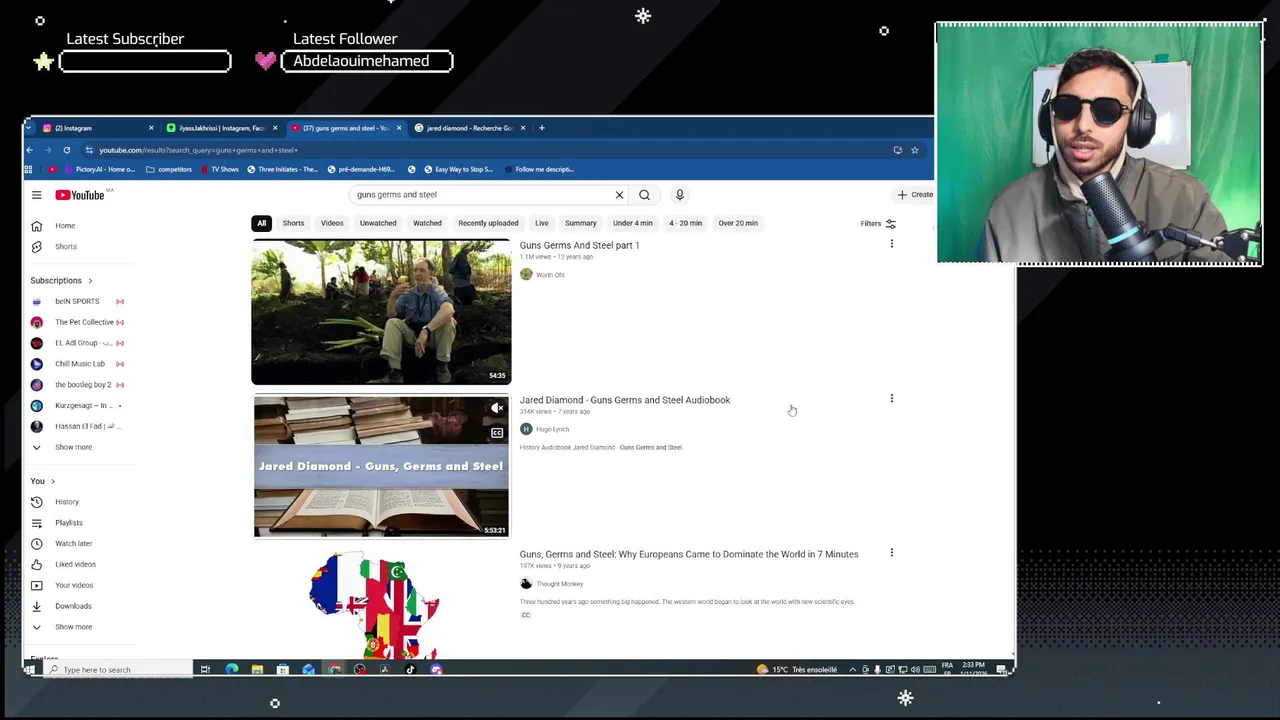Select the Summary filter chip
Screen dimensions: 1280x720
click(580, 224)
